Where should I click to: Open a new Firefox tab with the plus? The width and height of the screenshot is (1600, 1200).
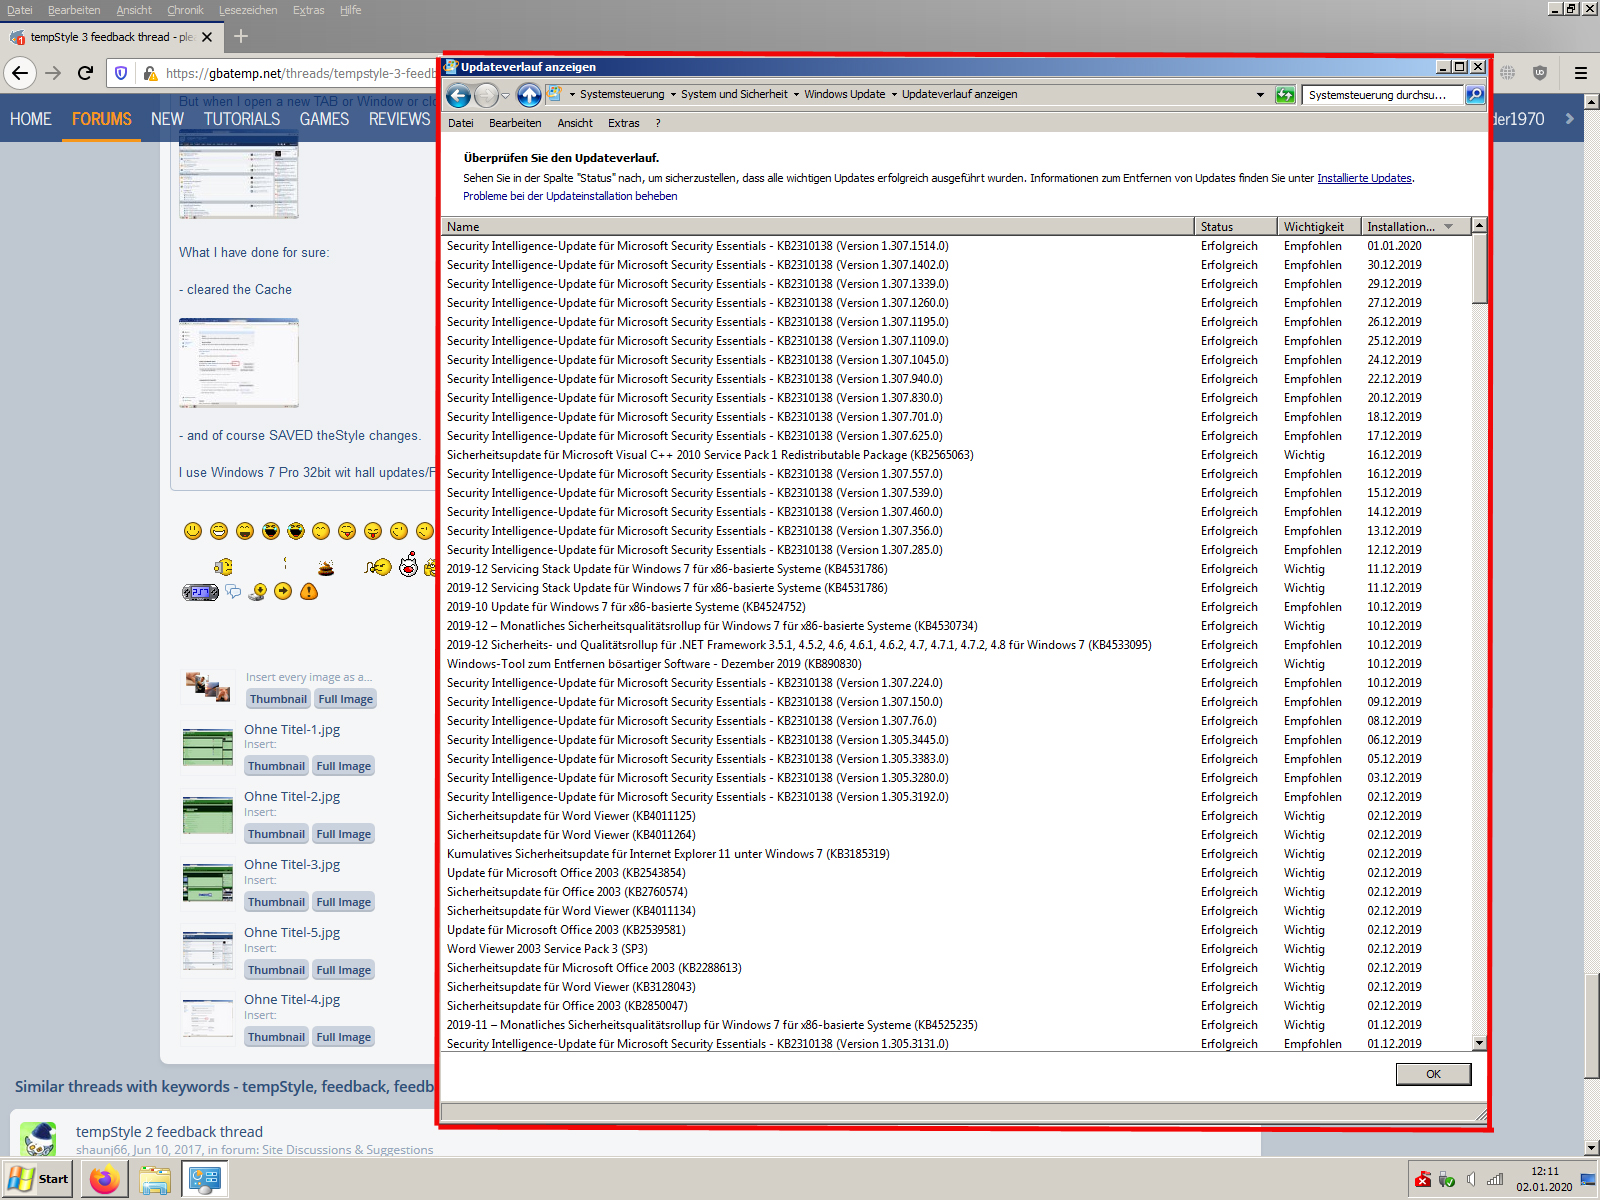click(x=241, y=37)
